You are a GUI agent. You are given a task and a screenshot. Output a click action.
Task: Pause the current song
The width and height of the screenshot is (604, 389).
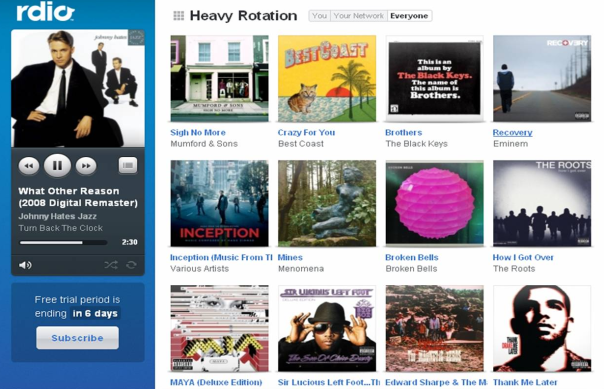[57, 166]
